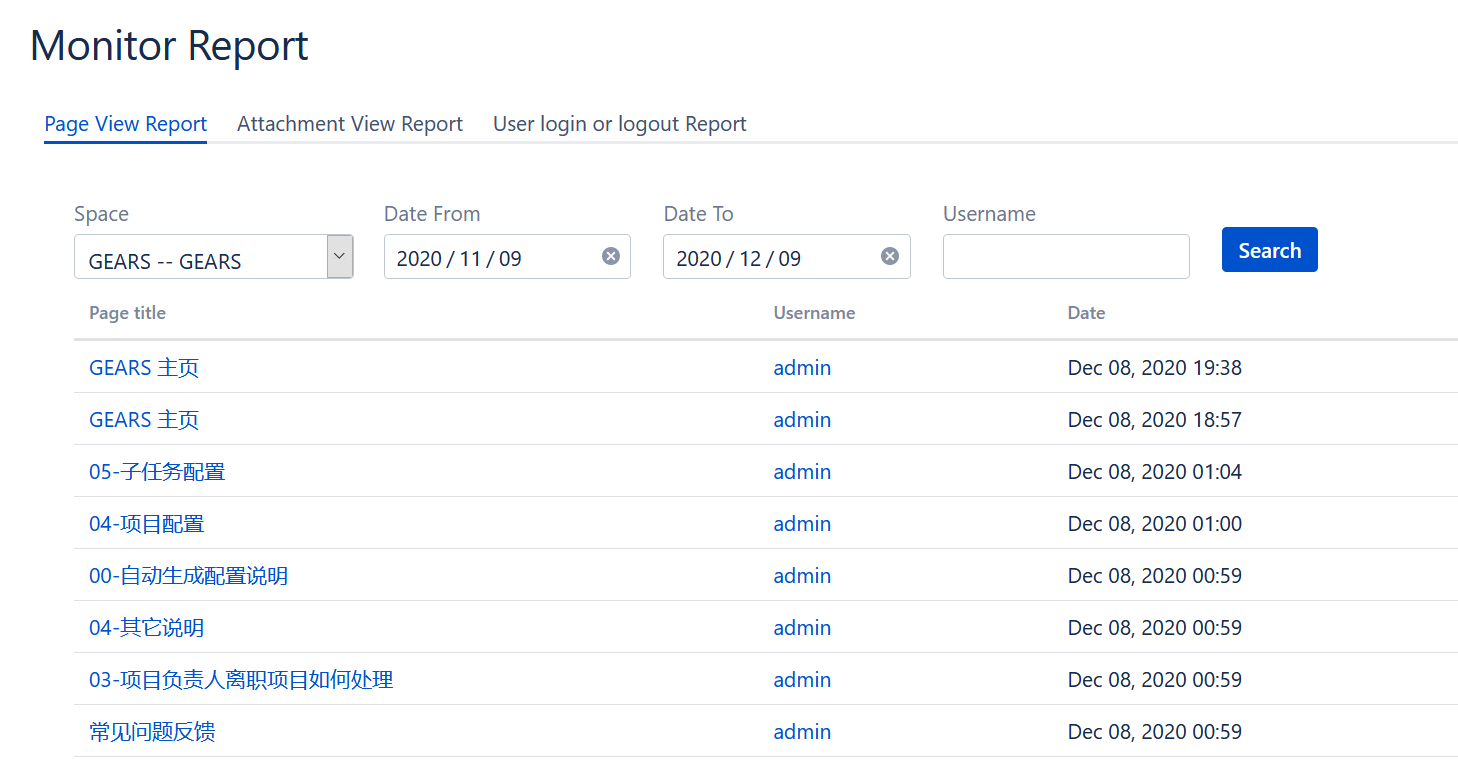1458x767 pixels.
Task: Switch to Page View Report tab
Action: (x=126, y=124)
